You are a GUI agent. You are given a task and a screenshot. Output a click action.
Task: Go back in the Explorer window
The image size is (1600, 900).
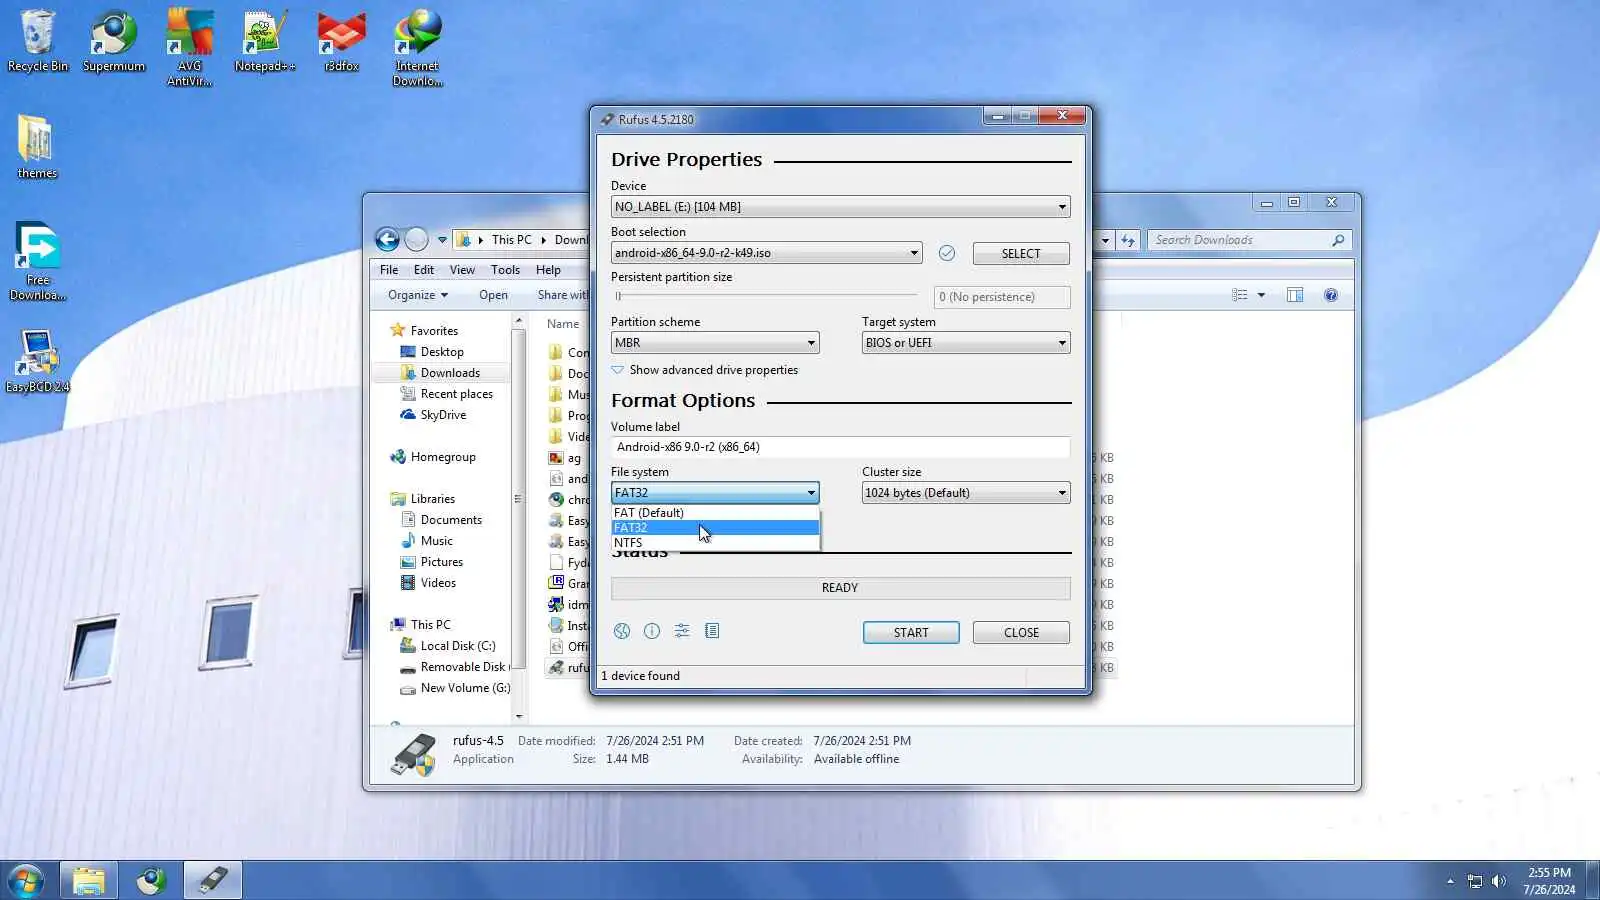point(387,239)
